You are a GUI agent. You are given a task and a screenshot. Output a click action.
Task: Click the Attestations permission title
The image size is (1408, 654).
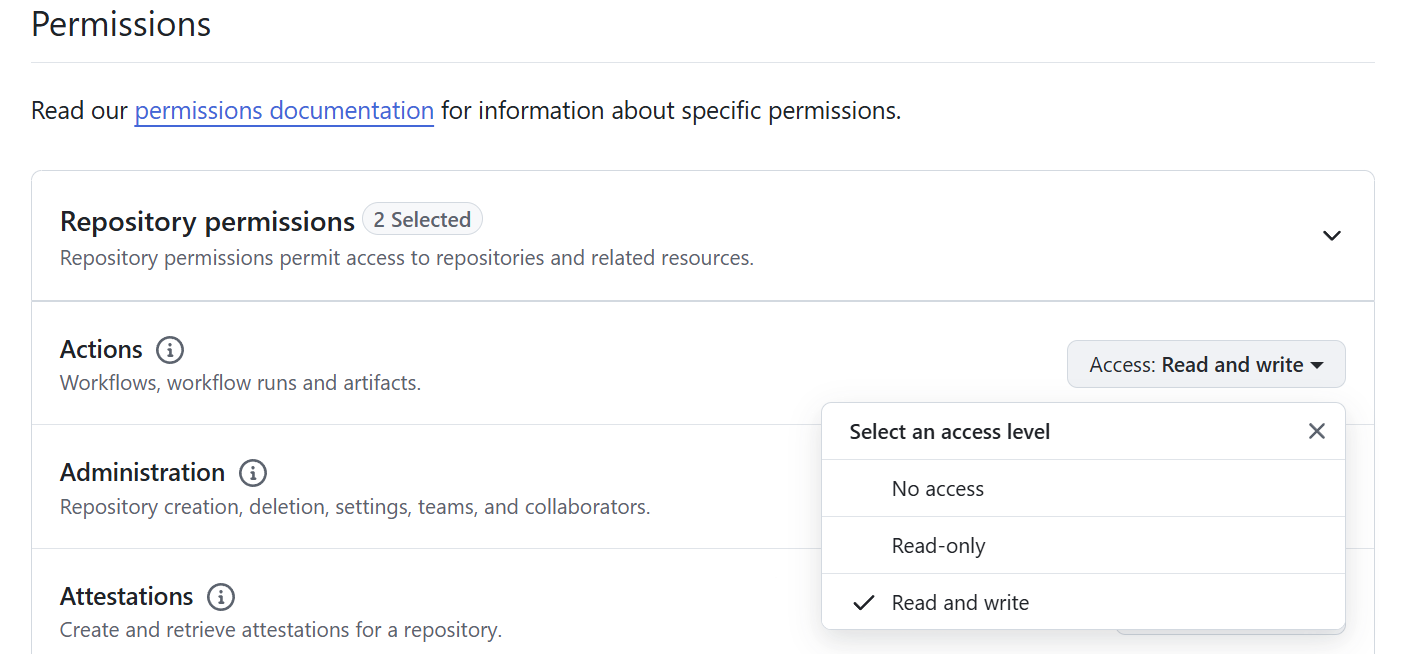126,597
